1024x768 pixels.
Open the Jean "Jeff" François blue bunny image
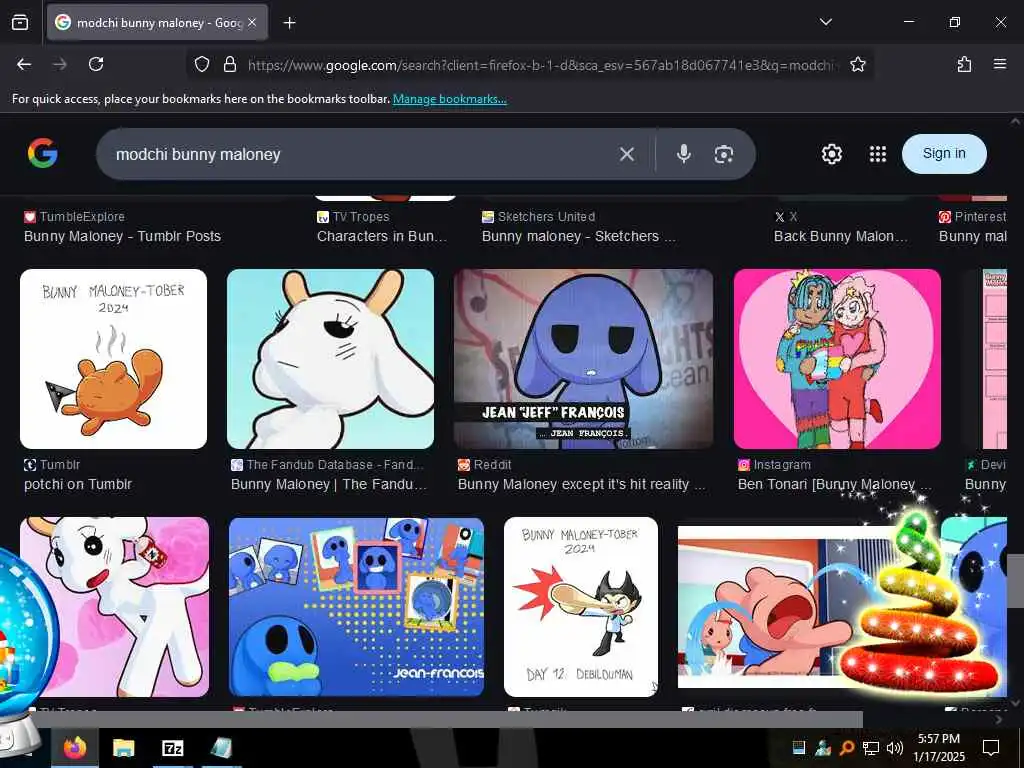[583, 359]
